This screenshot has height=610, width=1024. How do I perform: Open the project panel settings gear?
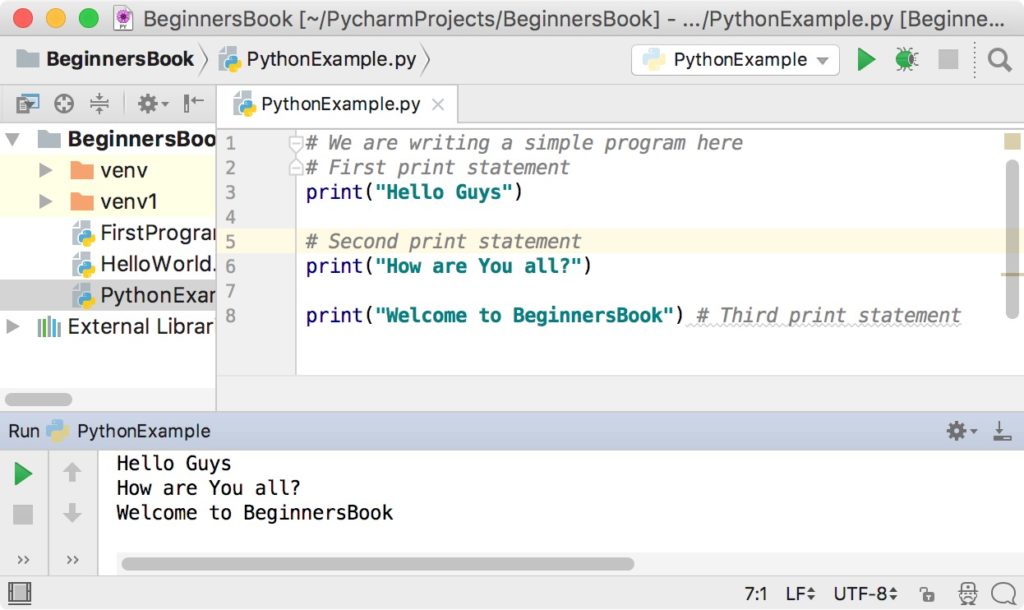pos(148,103)
